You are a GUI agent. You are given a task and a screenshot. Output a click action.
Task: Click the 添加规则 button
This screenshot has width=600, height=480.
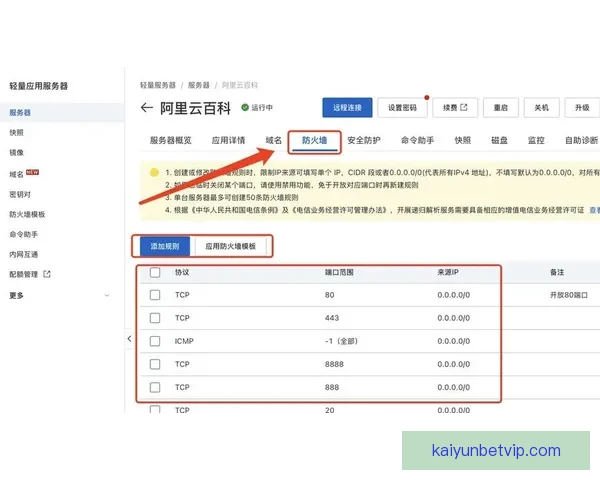[165, 246]
